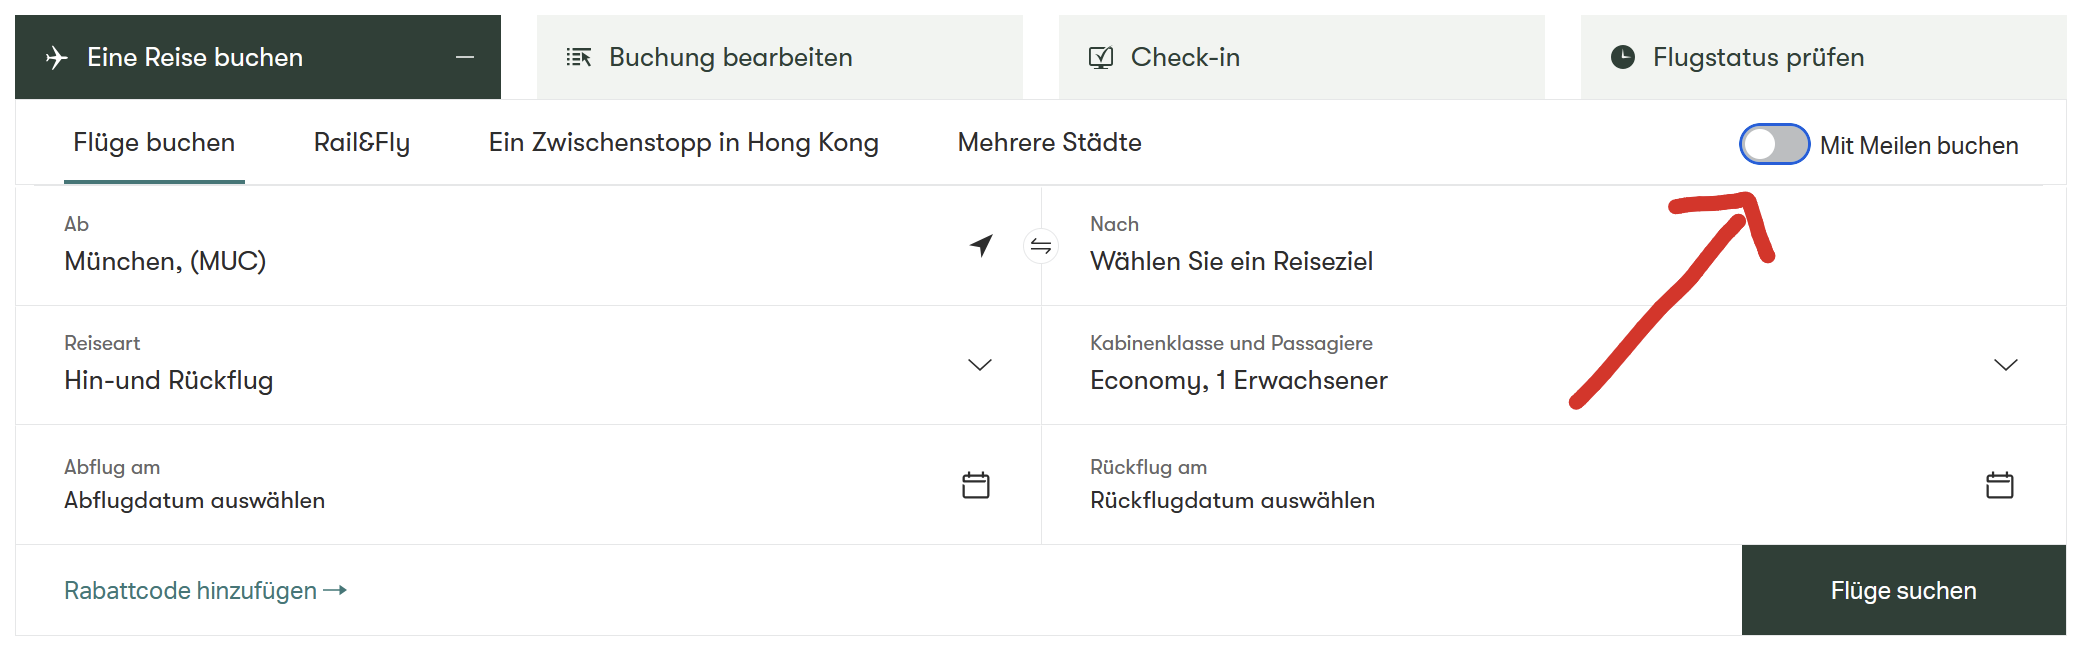The width and height of the screenshot is (2083, 651).
Task: Select the Mehrere Städte tab
Action: tap(1049, 143)
